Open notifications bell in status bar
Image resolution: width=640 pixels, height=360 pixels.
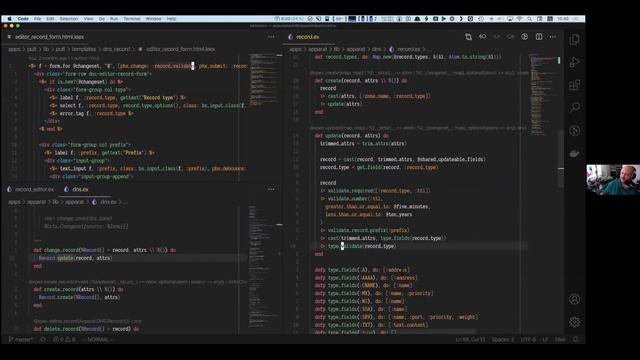point(576,340)
